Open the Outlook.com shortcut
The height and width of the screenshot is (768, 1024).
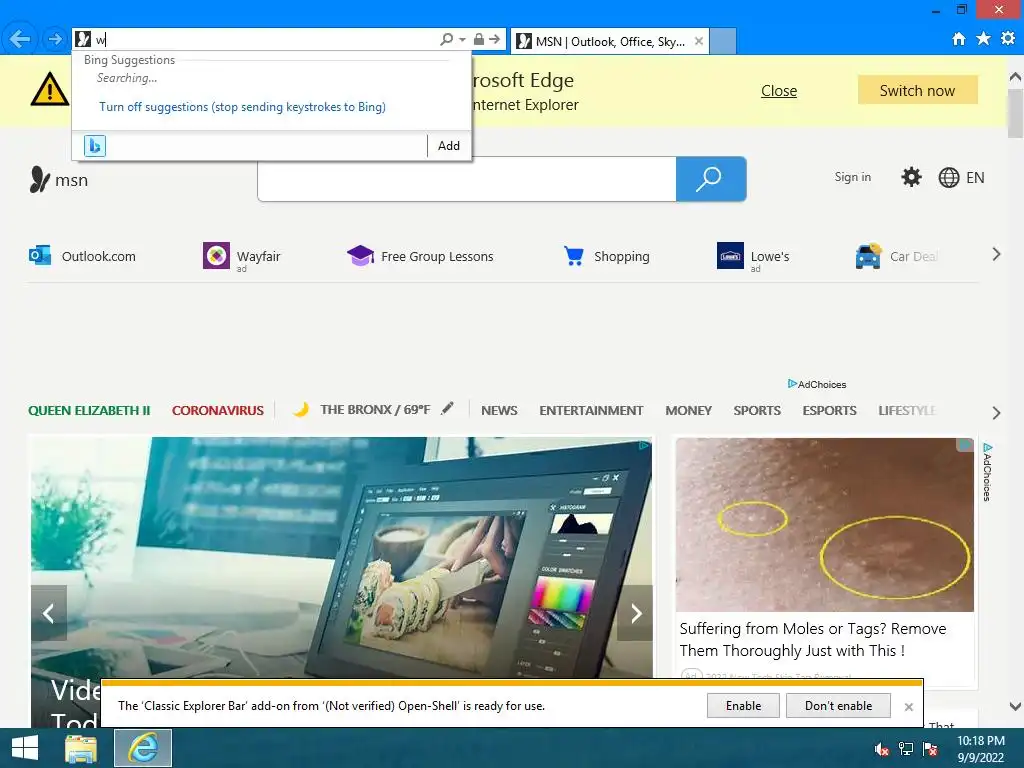click(82, 256)
